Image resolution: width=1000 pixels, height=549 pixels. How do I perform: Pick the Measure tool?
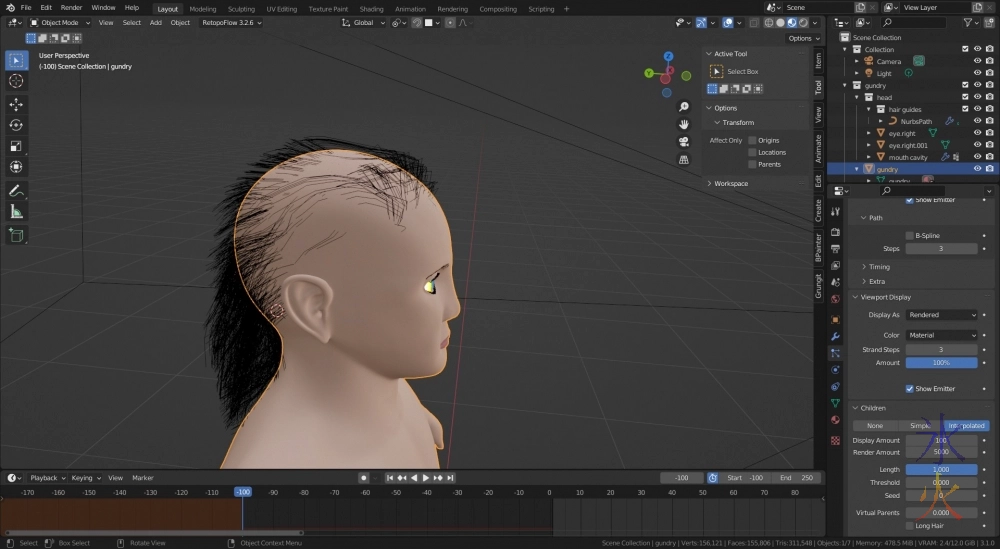click(x=16, y=212)
